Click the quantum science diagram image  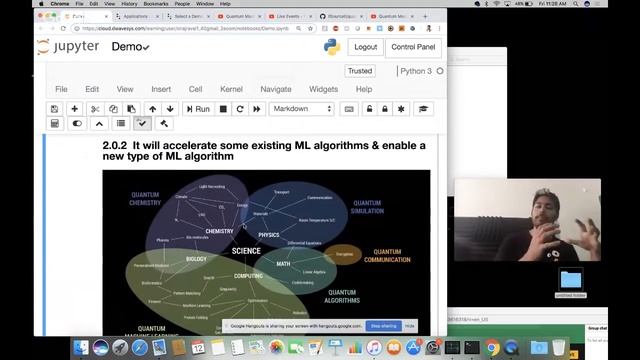[266, 253]
